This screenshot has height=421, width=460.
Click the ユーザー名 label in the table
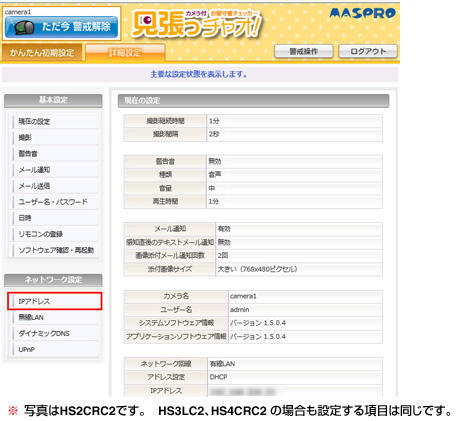(176, 310)
